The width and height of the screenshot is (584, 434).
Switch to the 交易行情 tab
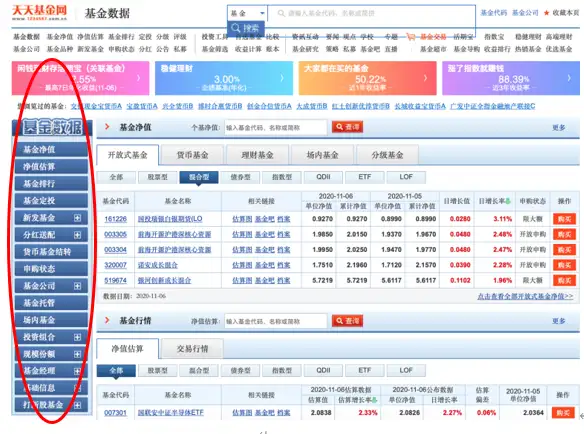click(193, 349)
